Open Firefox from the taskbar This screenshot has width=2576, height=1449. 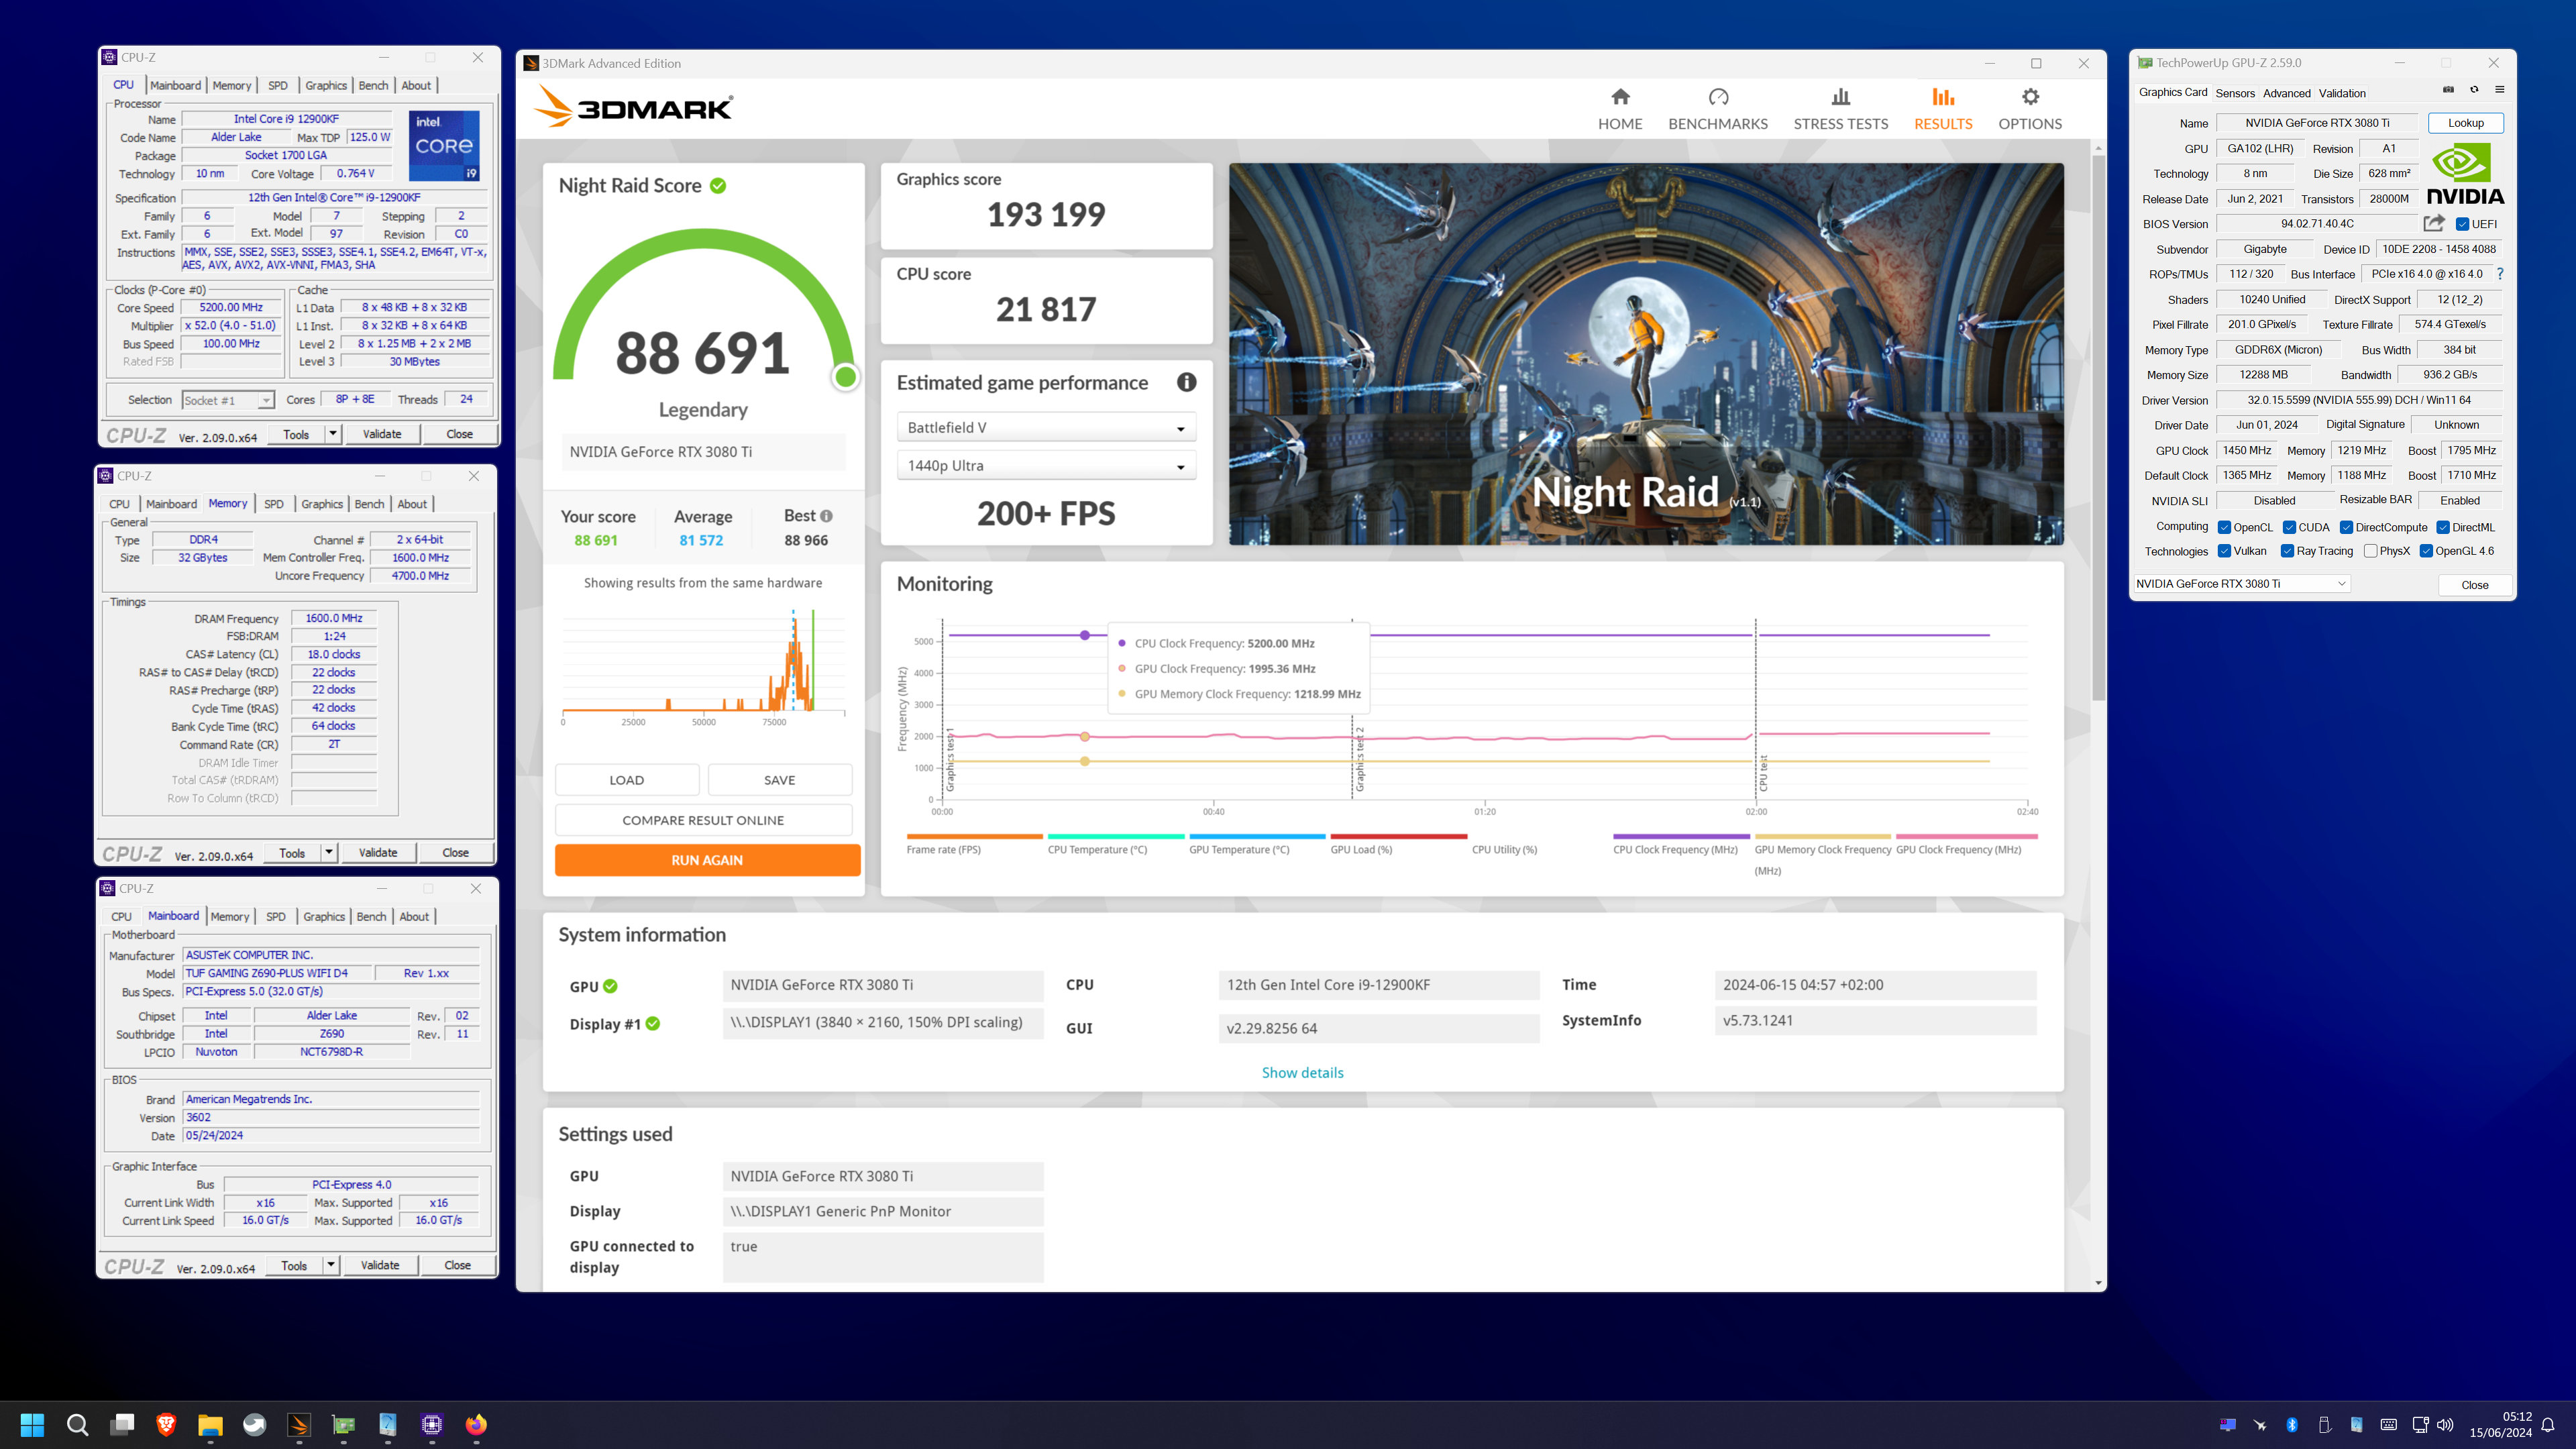pyautogui.click(x=476, y=1424)
